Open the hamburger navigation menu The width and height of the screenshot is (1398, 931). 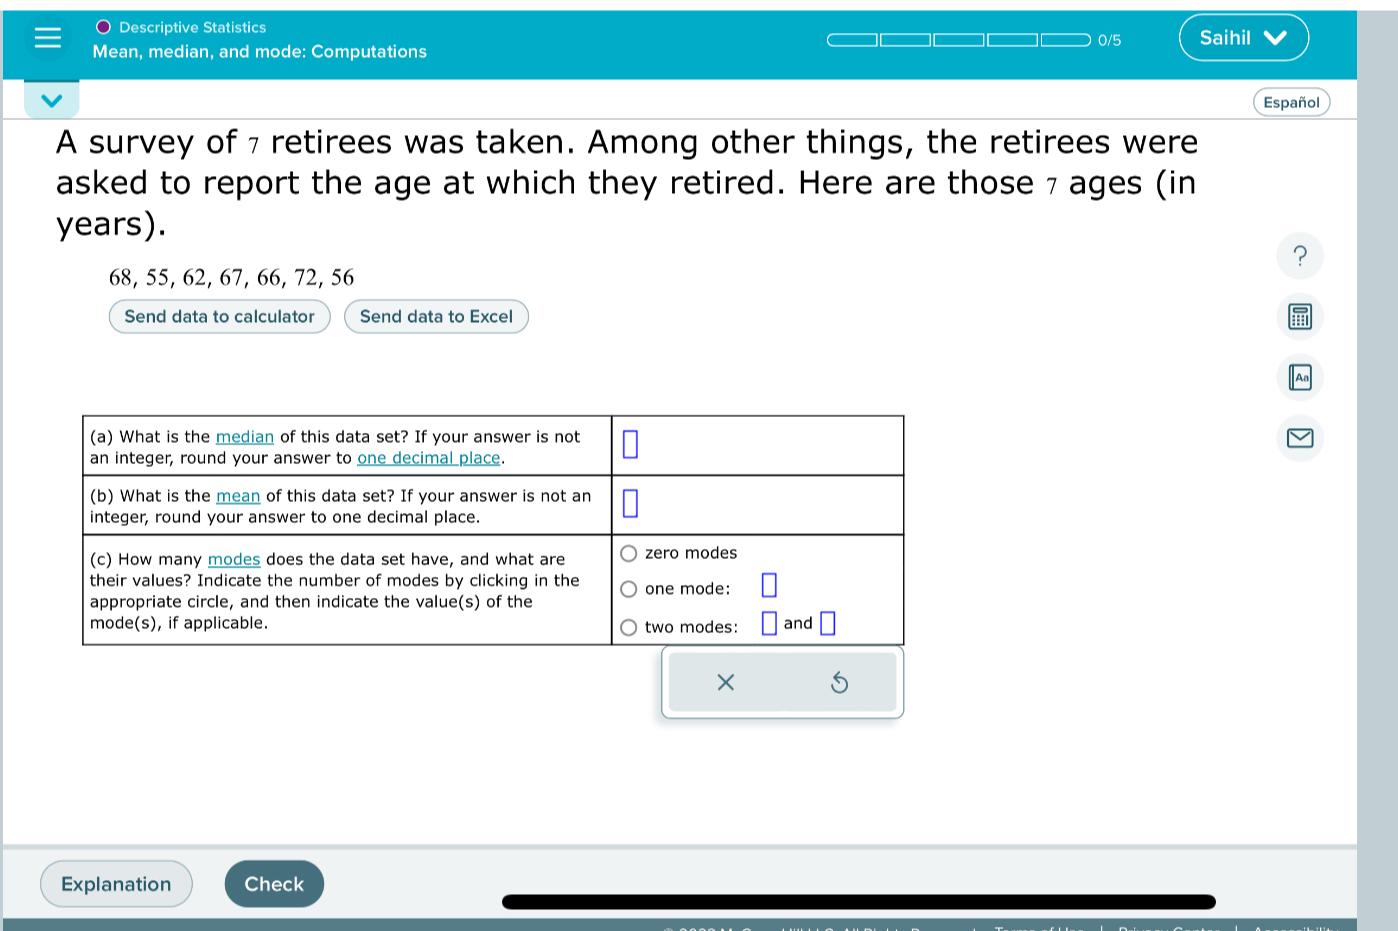(48, 37)
